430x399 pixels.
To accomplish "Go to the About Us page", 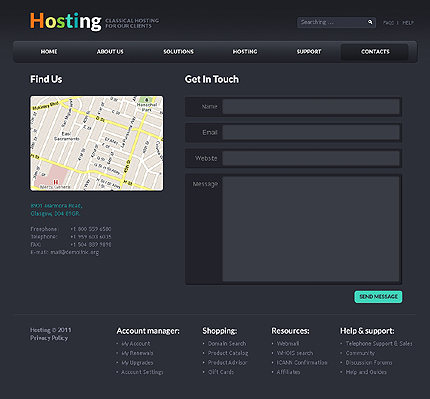I will pos(110,52).
